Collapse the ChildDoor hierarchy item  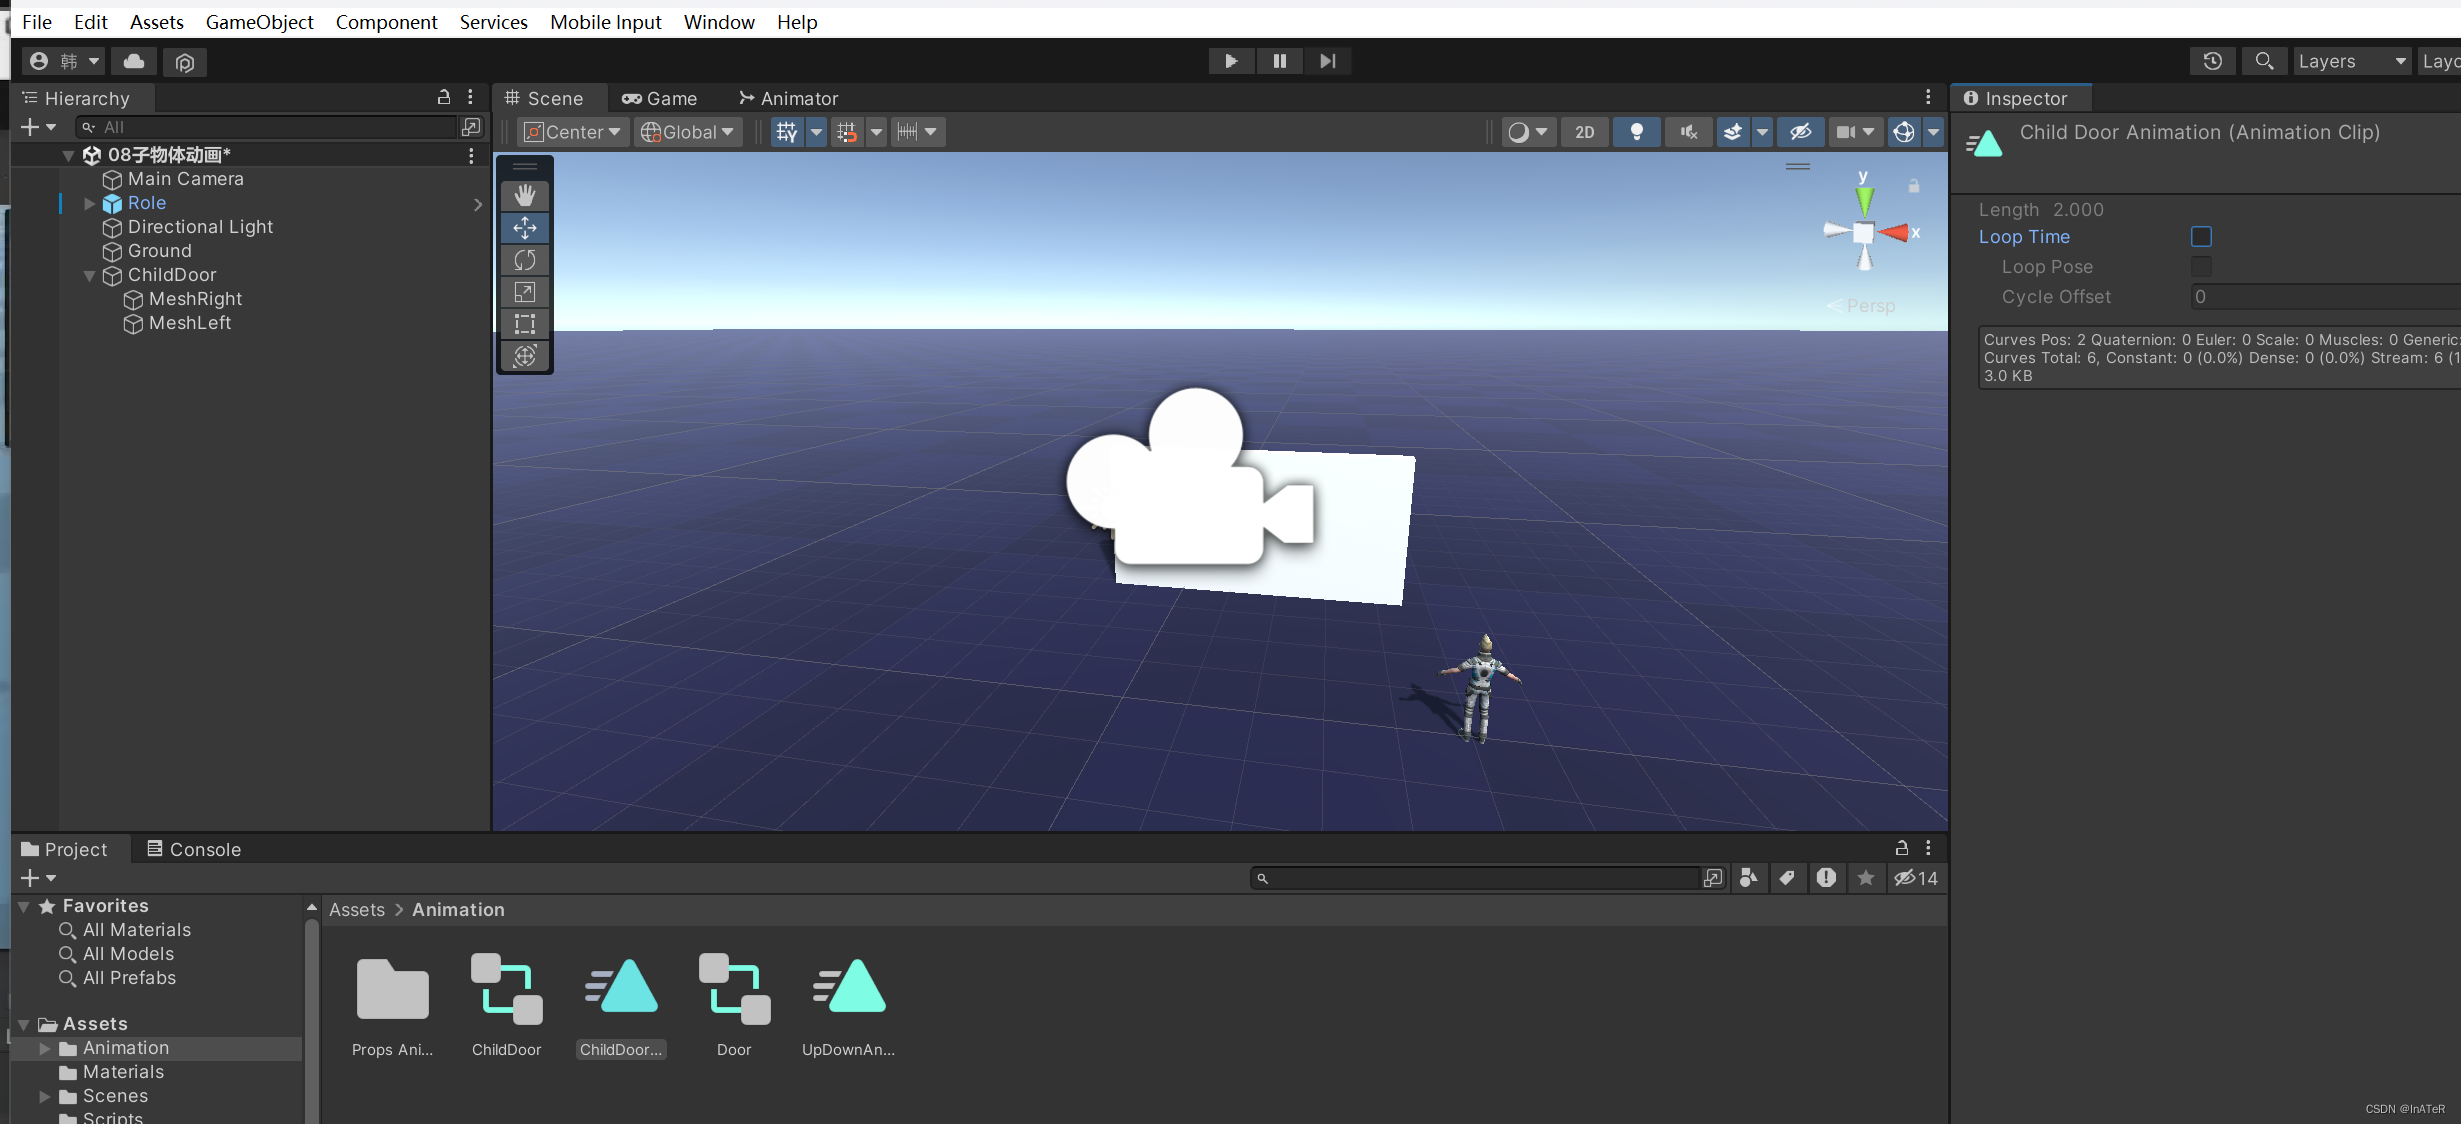point(89,275)
